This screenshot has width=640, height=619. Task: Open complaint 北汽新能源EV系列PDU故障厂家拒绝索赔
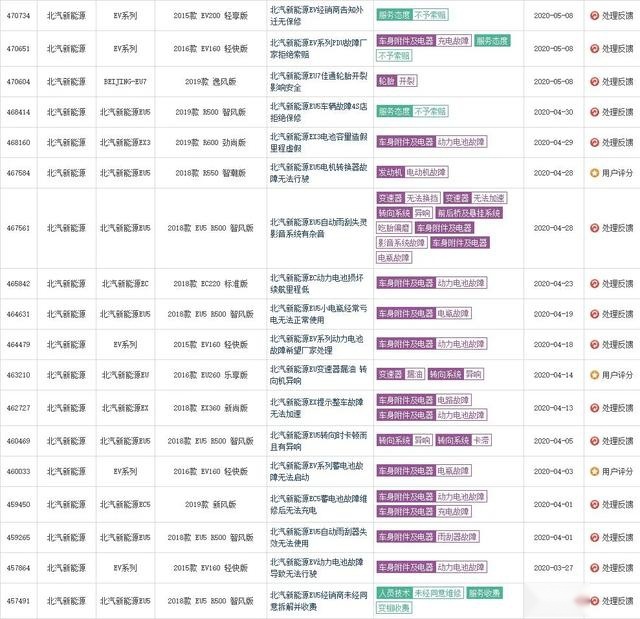tap(318, 49)
